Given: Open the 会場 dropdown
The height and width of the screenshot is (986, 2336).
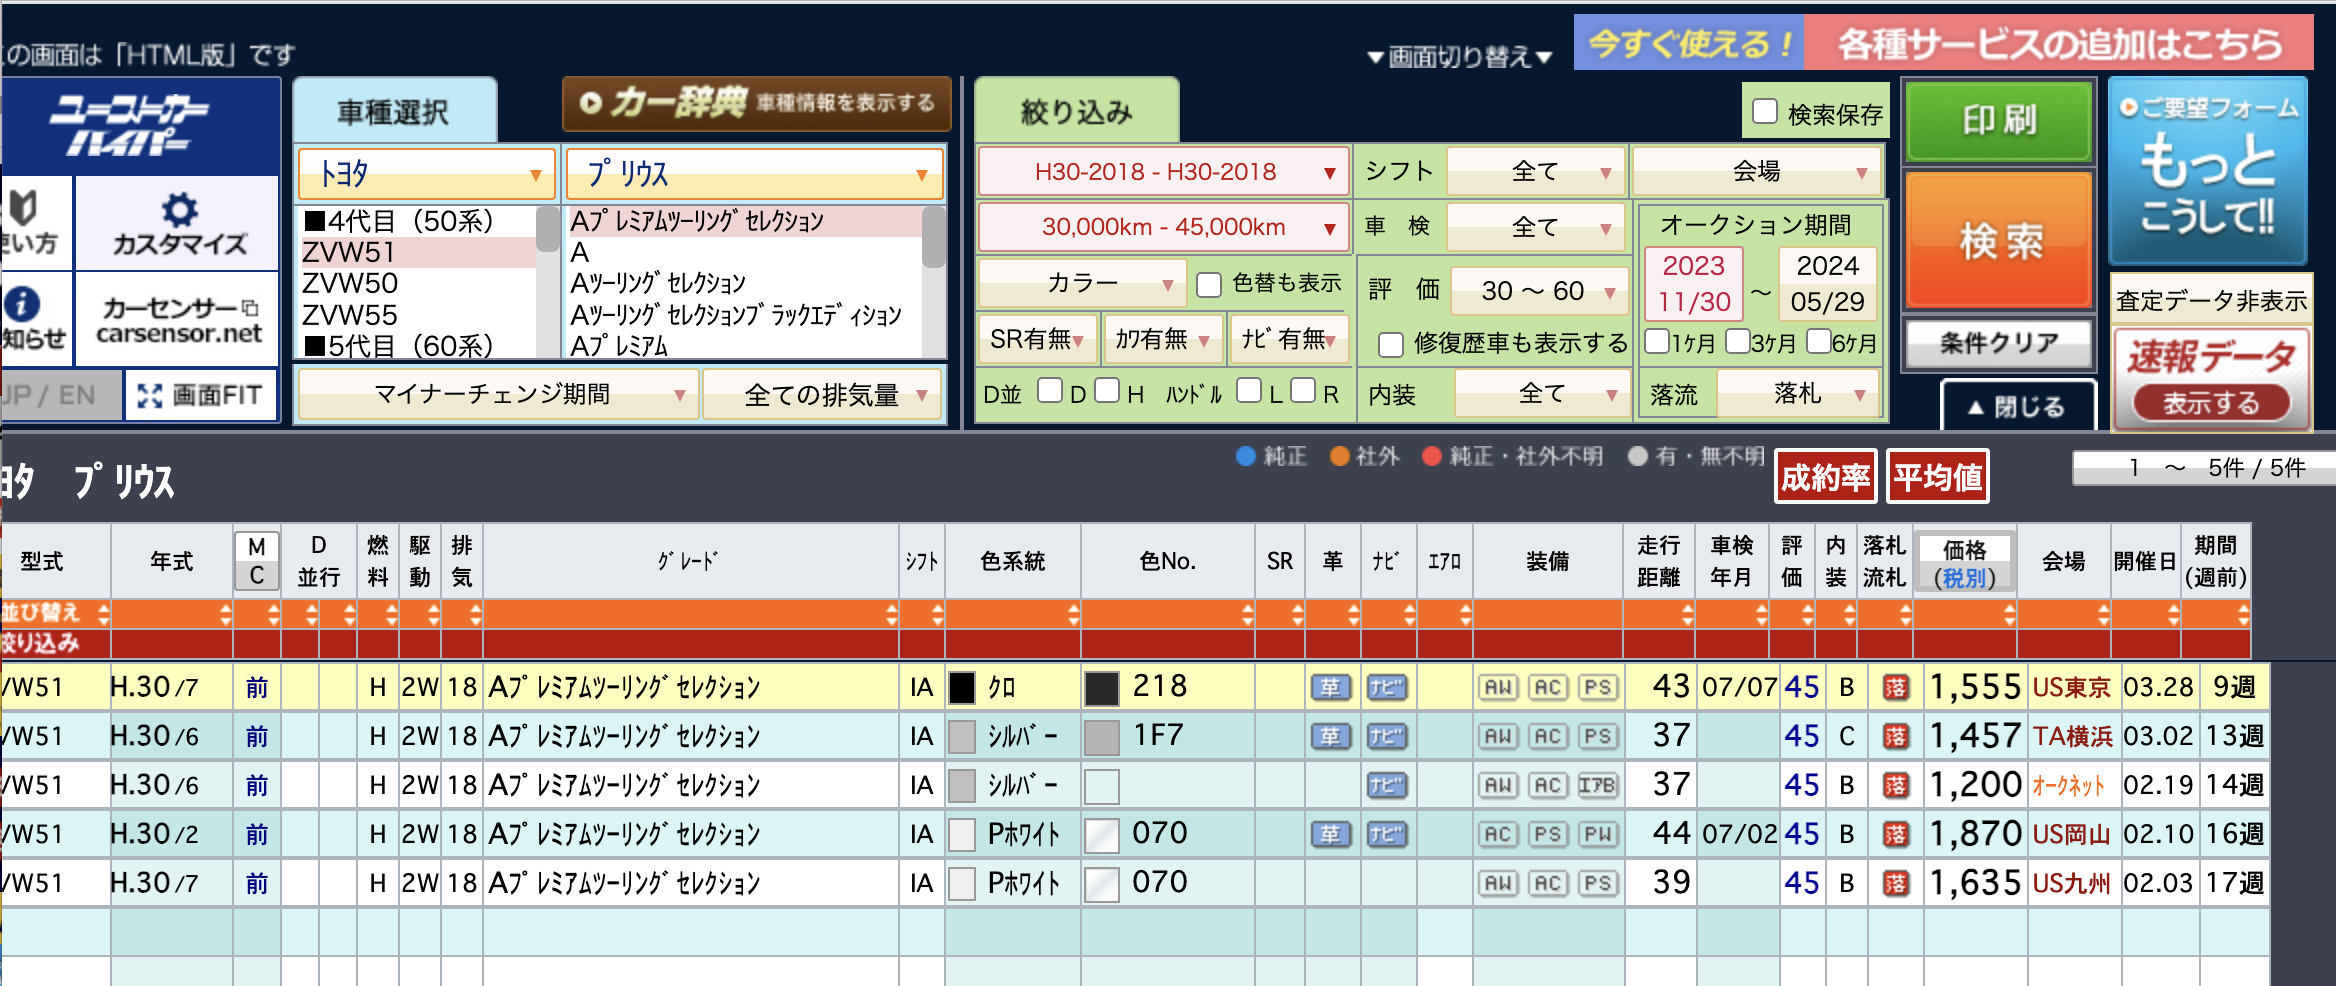Looking at the screenshot, I should pyautogui.click(x=1757, y=172).
